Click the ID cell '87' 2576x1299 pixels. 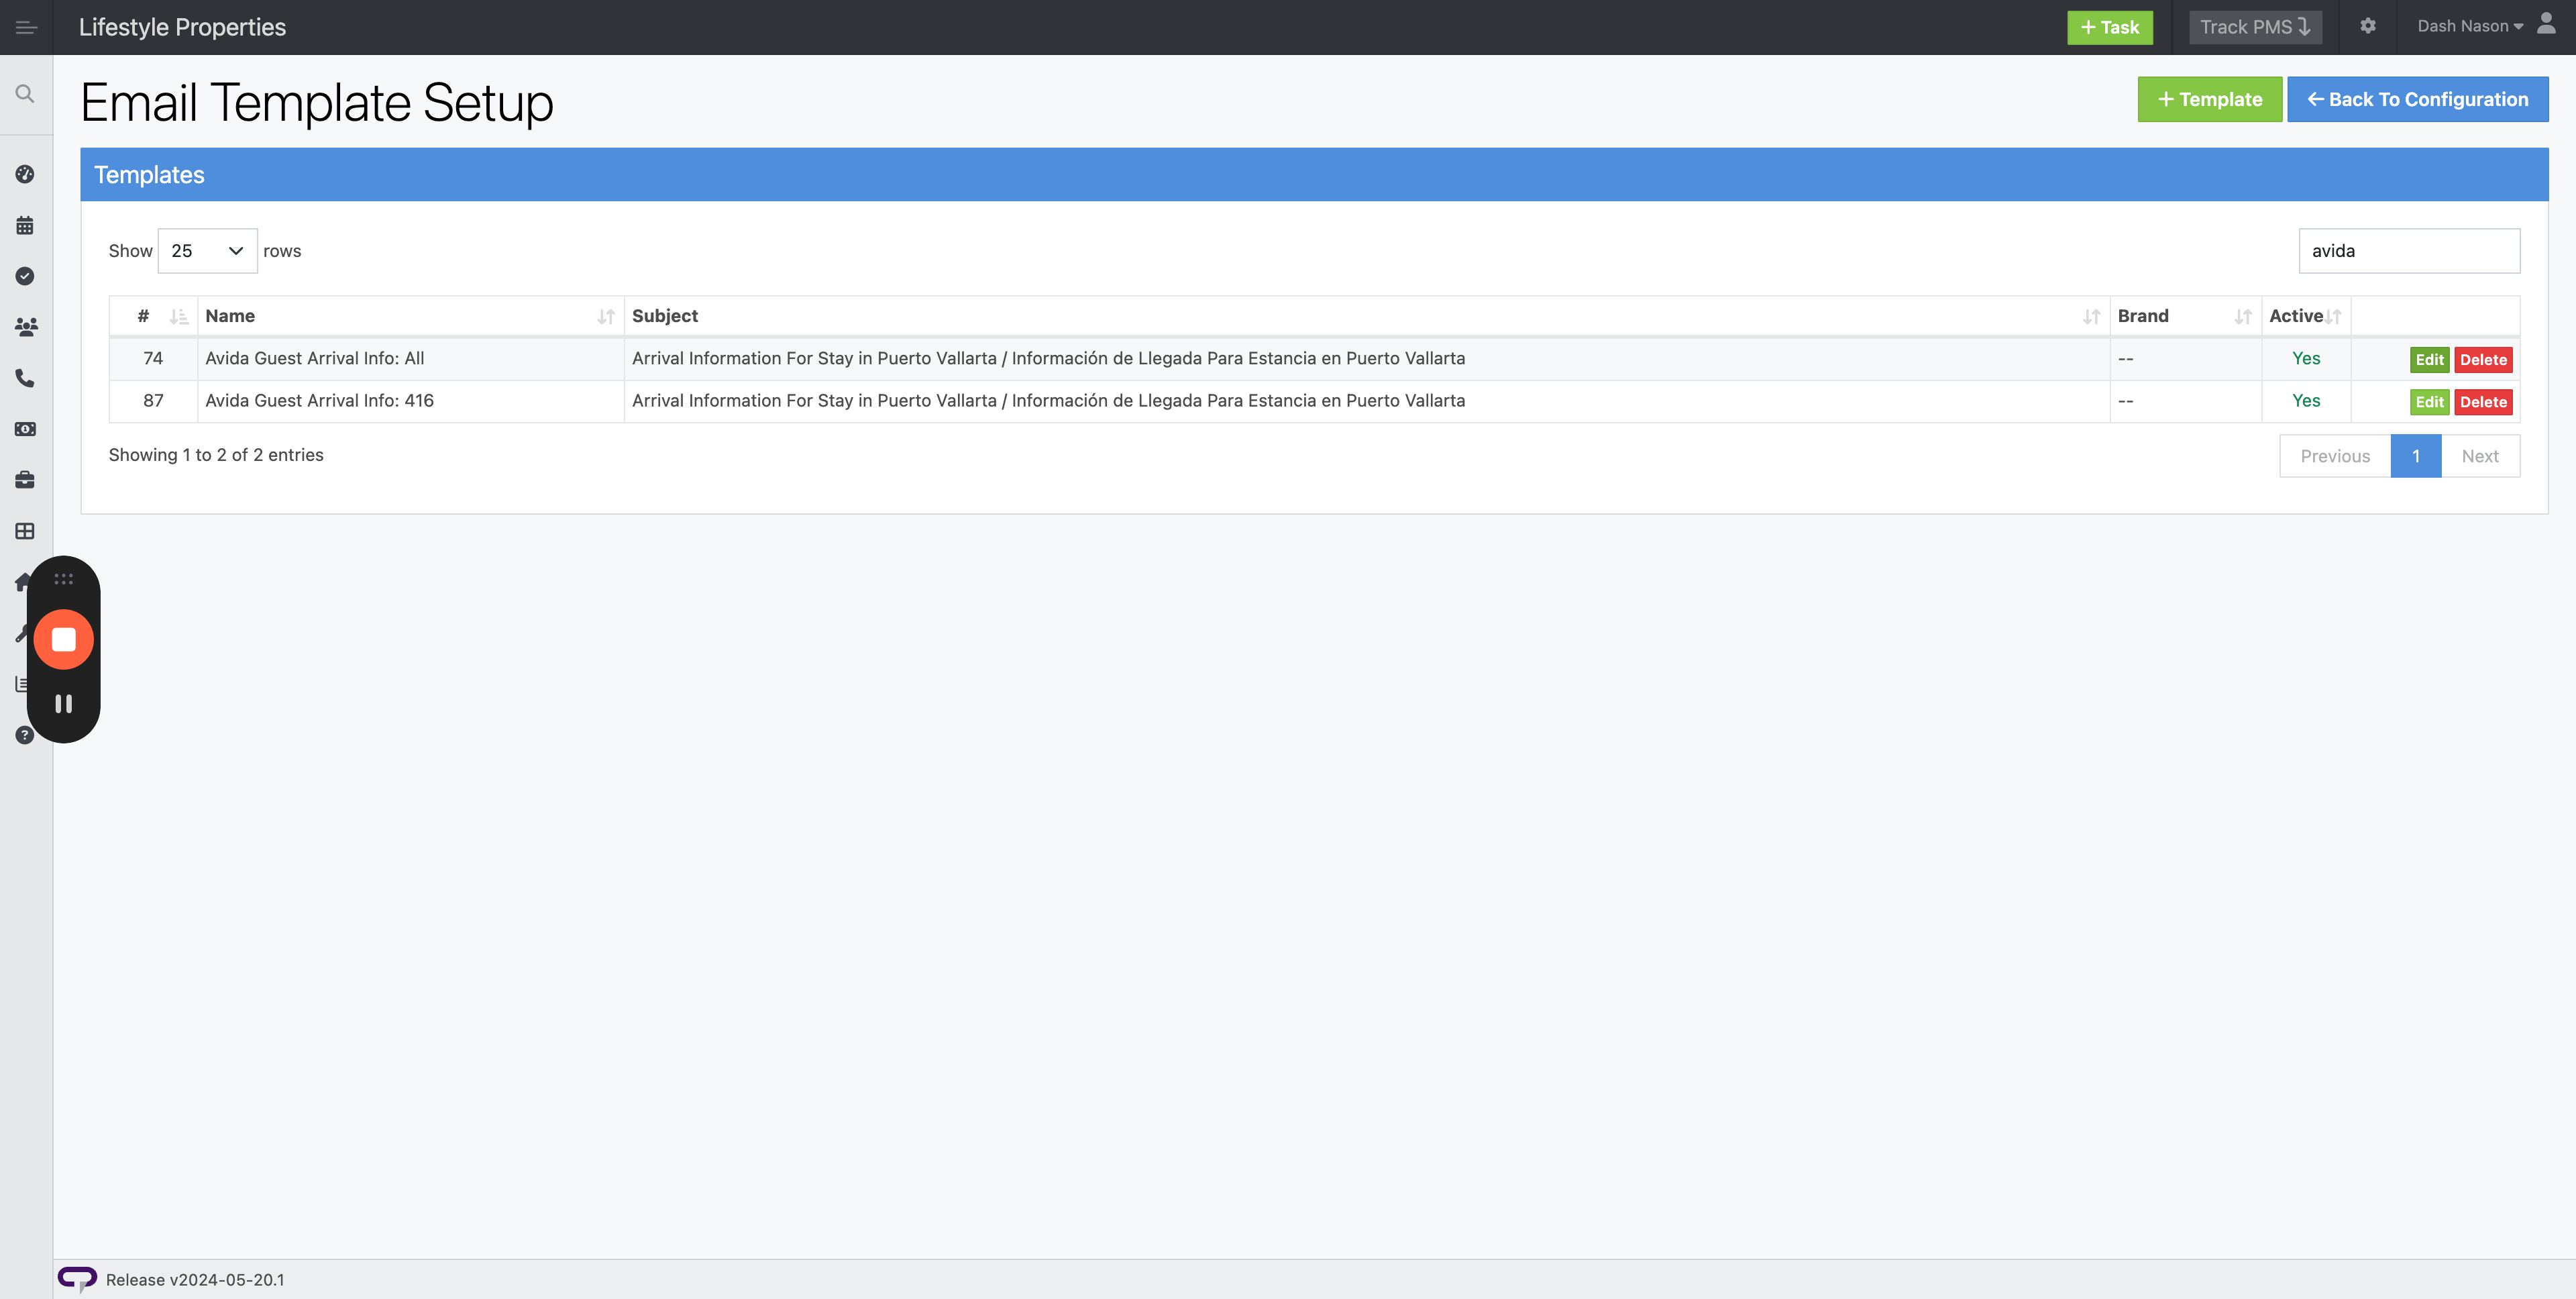(153, 400)
